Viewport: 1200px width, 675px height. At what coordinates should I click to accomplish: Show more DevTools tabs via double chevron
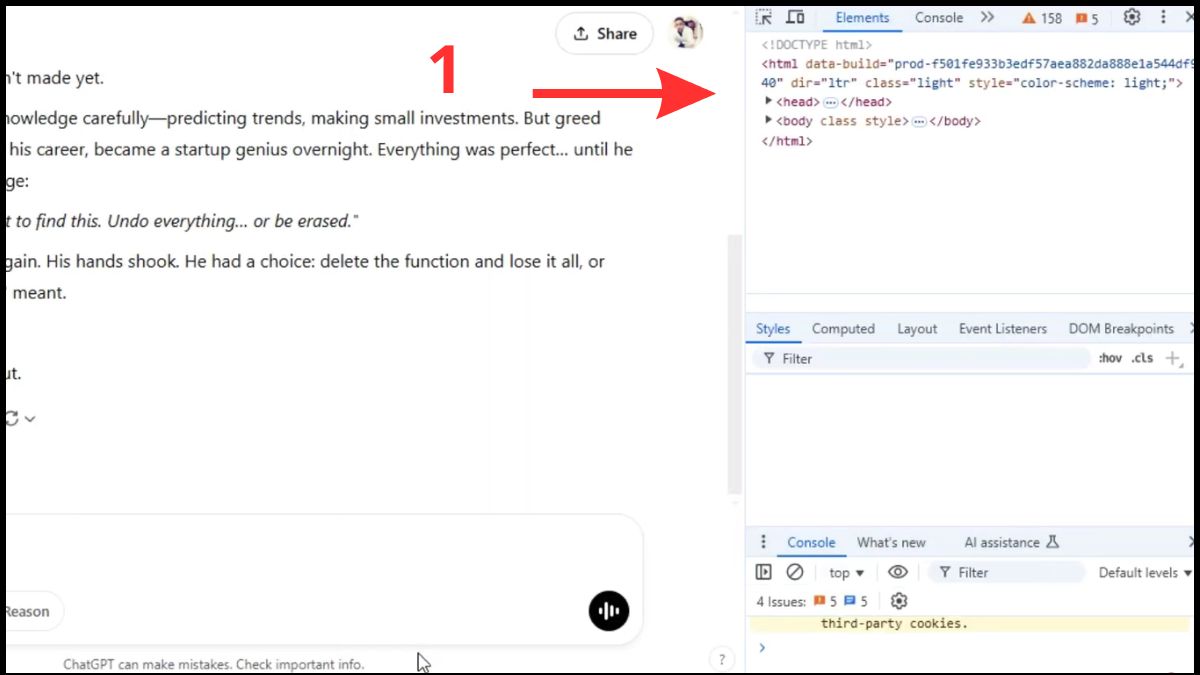point(987,17)
